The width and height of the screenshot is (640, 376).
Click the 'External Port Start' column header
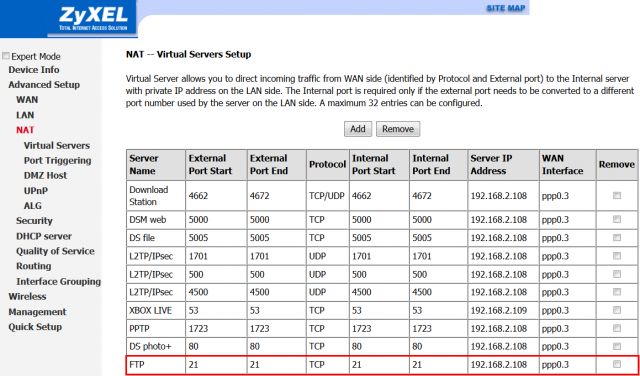(216, 165)
